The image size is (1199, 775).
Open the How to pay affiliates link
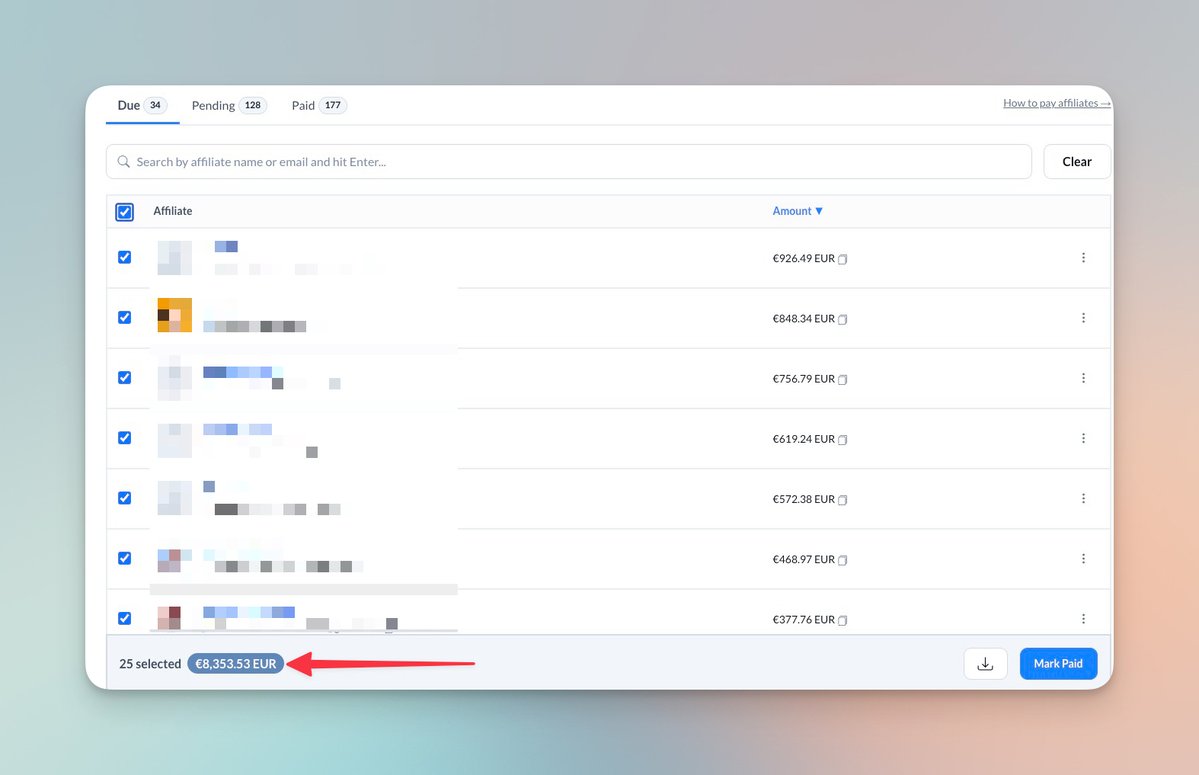(1057, 103)
